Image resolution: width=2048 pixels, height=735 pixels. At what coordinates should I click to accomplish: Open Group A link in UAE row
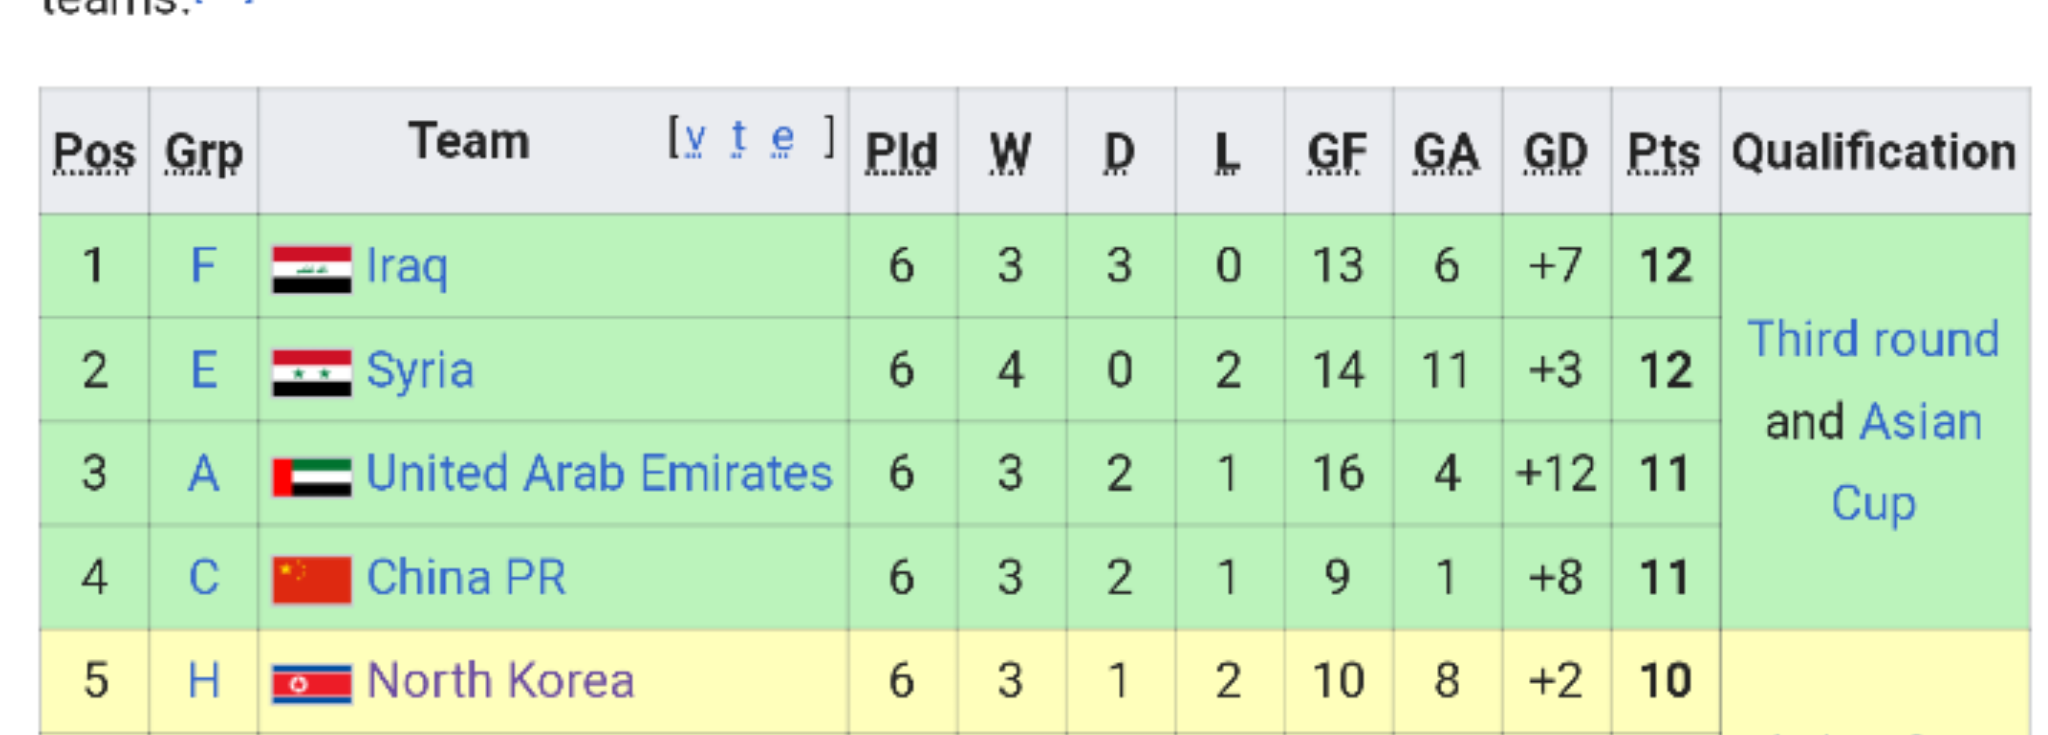coord(203,474)
